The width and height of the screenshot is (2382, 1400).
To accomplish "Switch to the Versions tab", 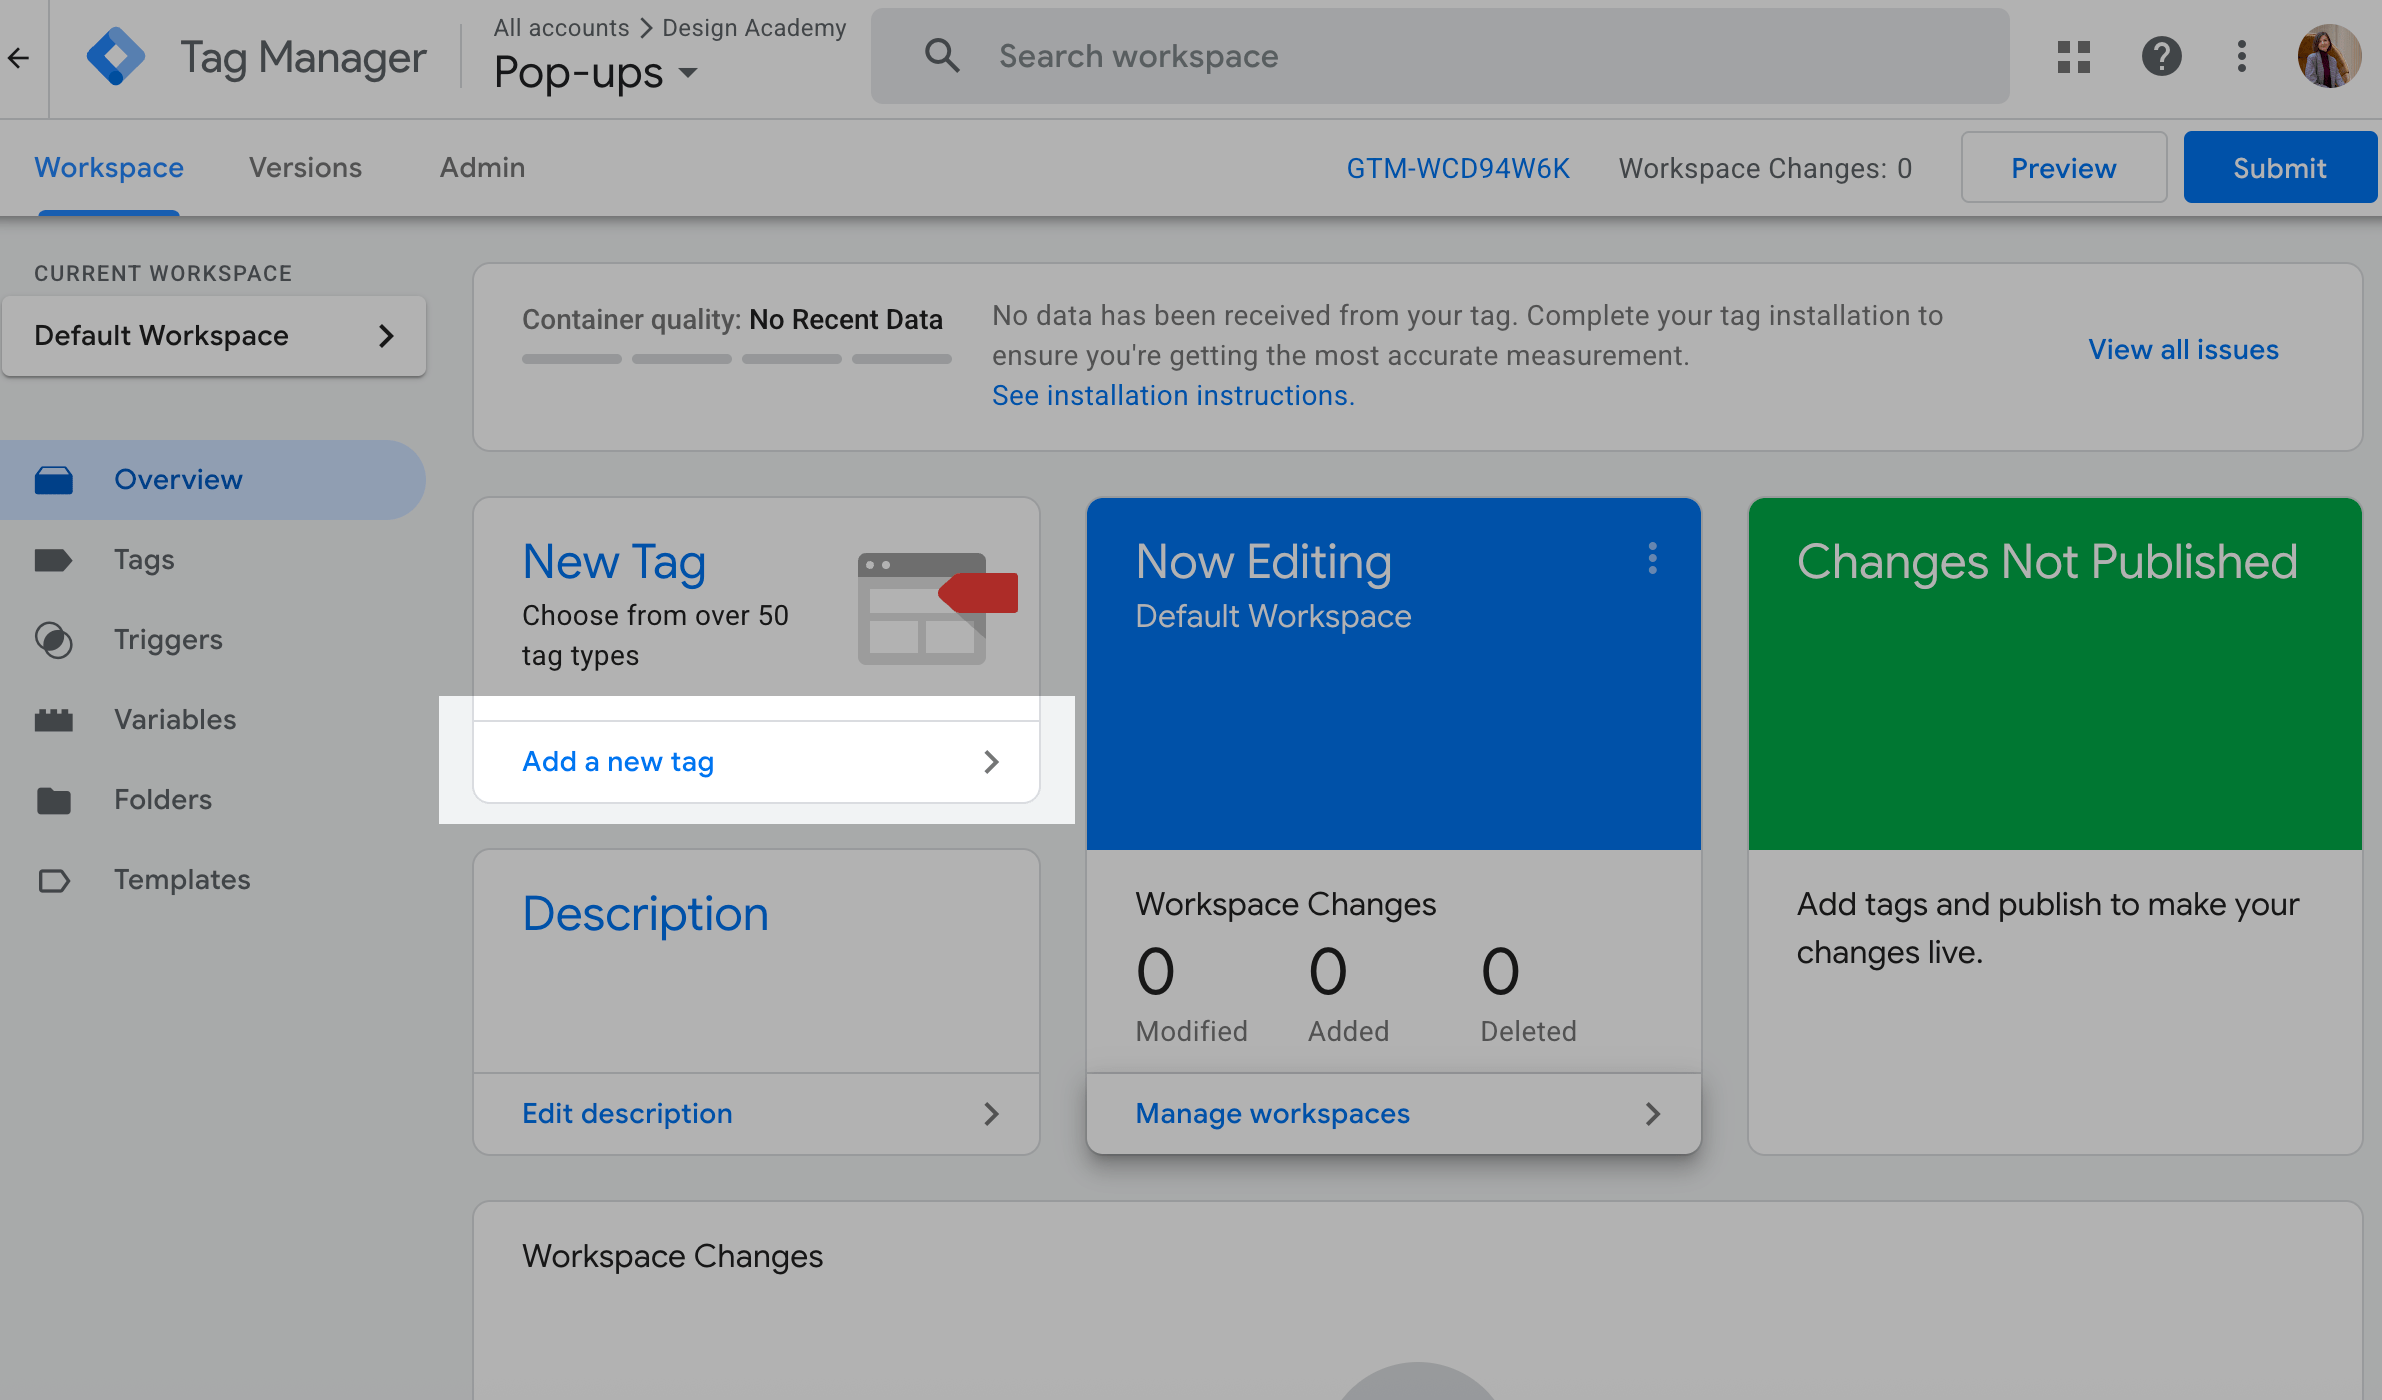I will [x=305, y=168].
